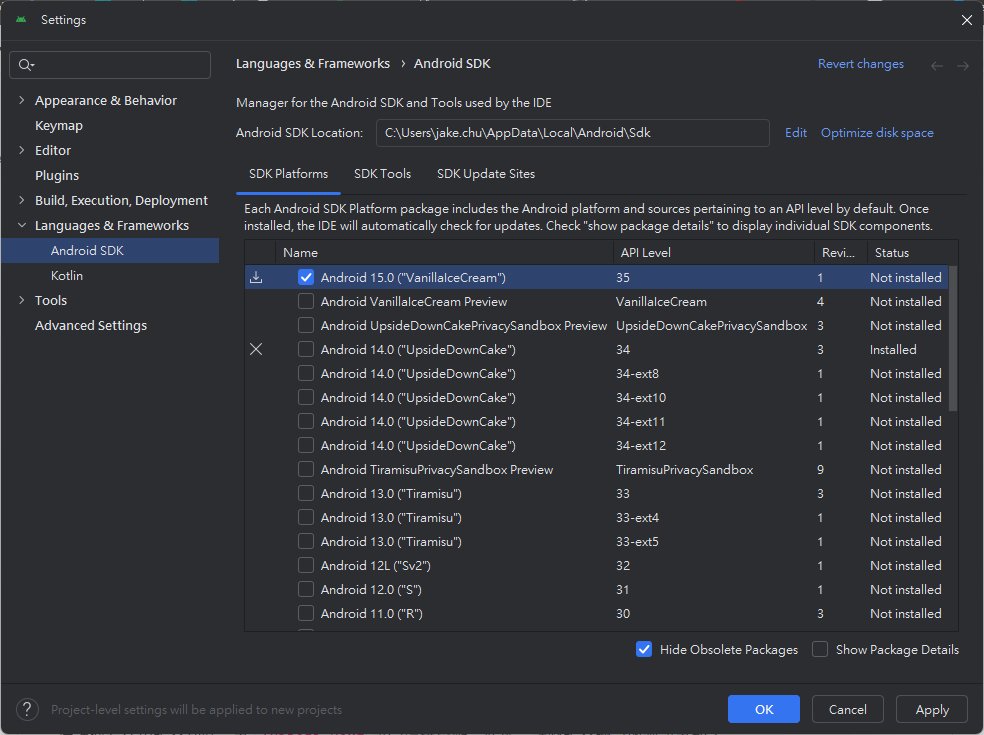
Task: Click the Revert changes link
Action: click(860, 64)
